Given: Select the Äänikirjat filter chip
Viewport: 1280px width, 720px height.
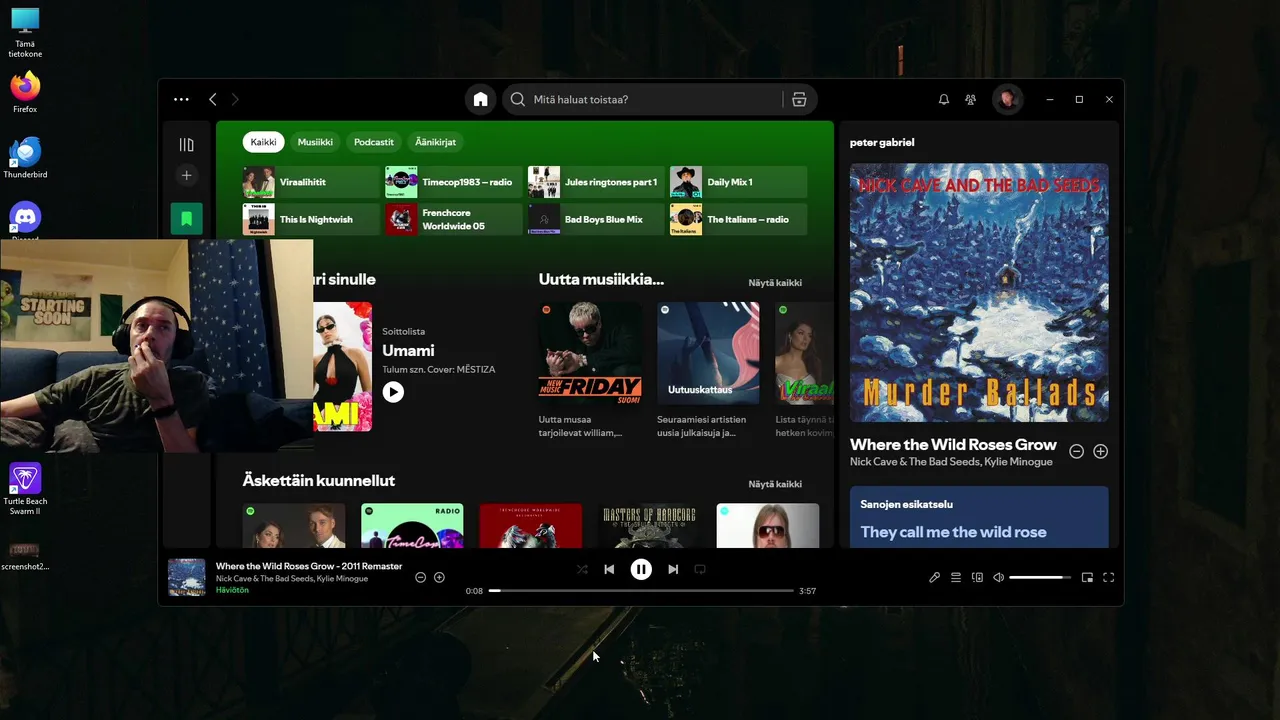Looking at the screenshot, I should click(x=435, y=142).
